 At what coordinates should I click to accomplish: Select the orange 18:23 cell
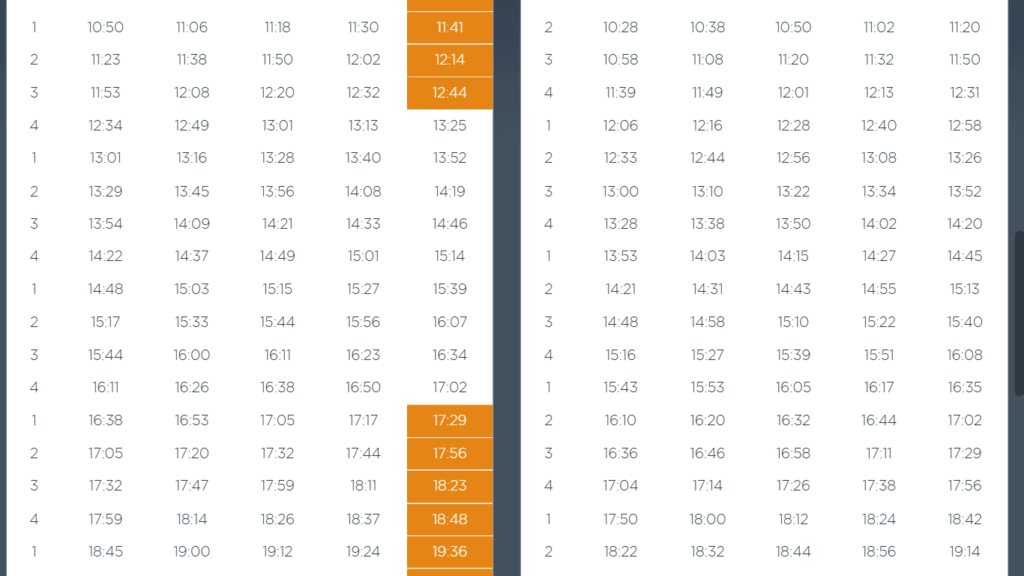coord(450,486)
